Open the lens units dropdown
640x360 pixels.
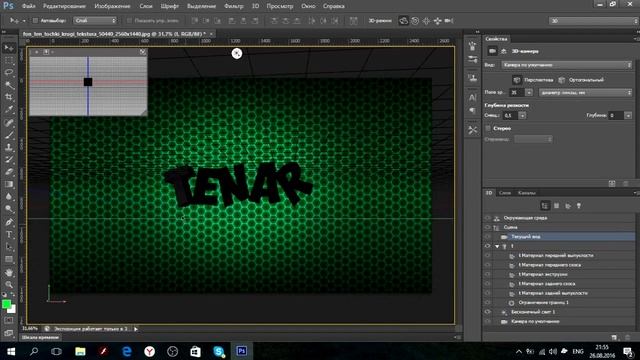tap(585, 93)
